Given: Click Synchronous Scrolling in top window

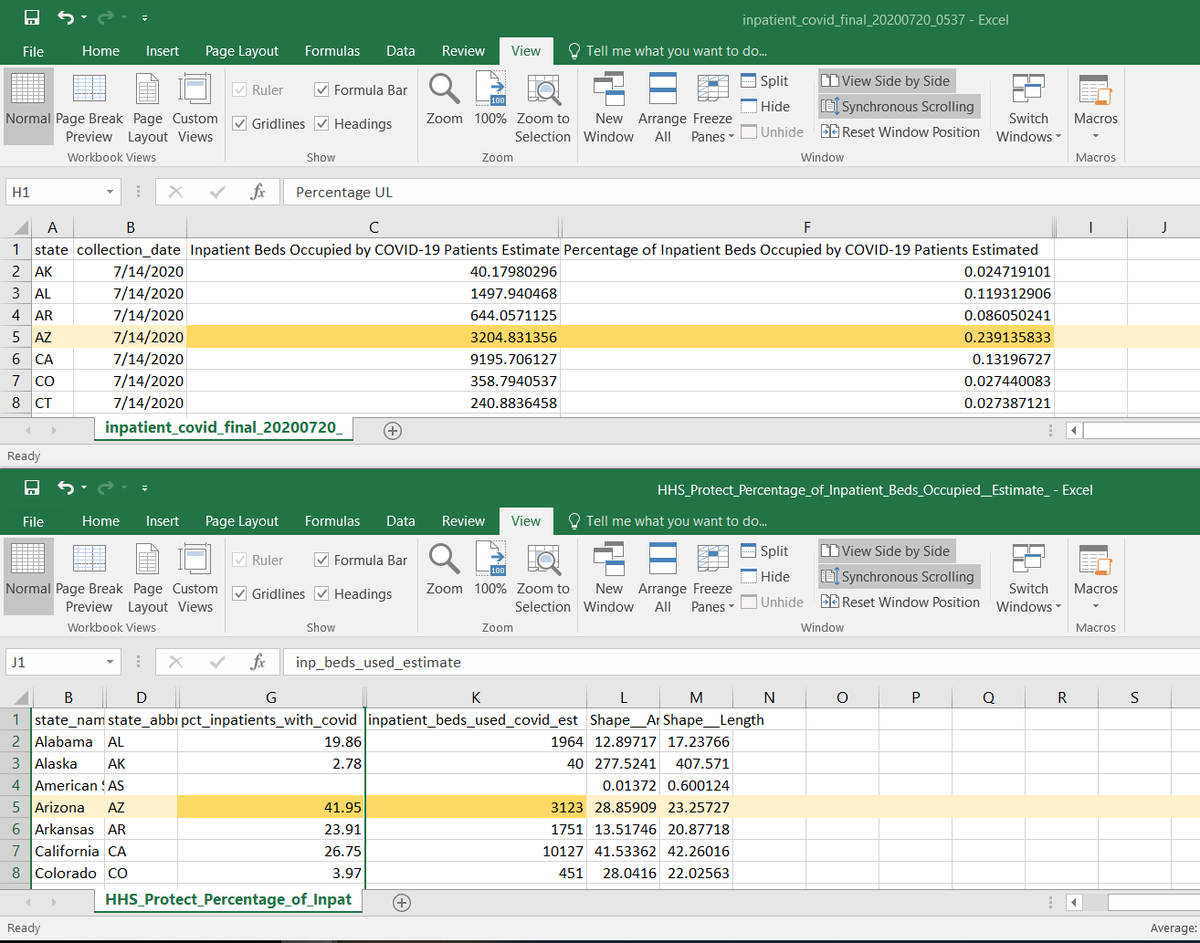Looking at the screenshot, I should (x=897, y=106).
